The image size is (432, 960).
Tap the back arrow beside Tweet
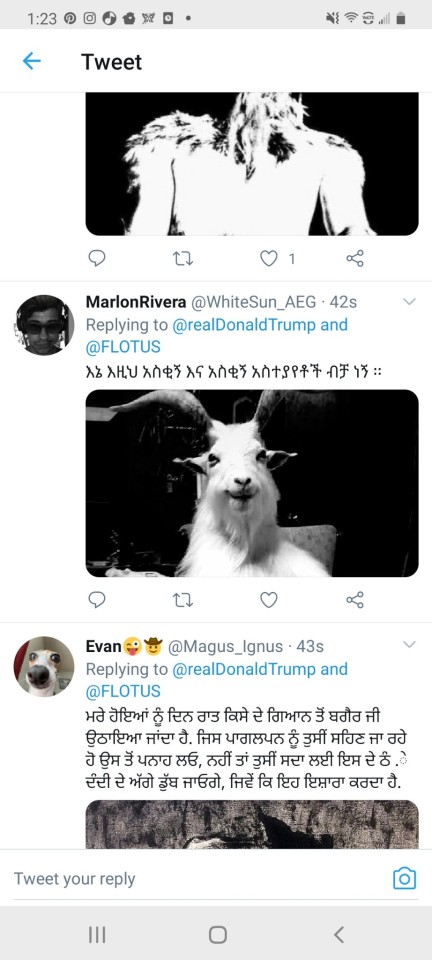click(31, 61)
